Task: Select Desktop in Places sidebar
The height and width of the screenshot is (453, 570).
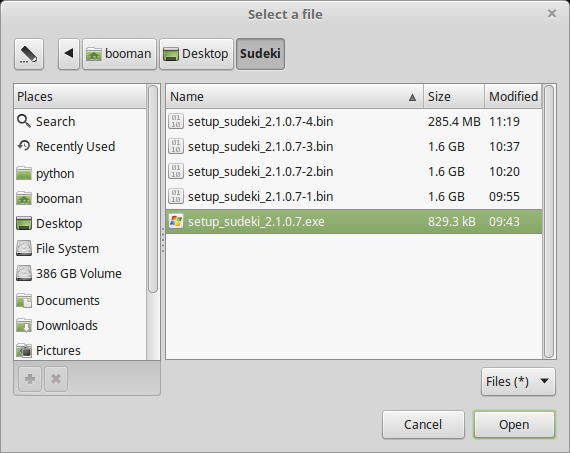Action: tap(80, 224)
